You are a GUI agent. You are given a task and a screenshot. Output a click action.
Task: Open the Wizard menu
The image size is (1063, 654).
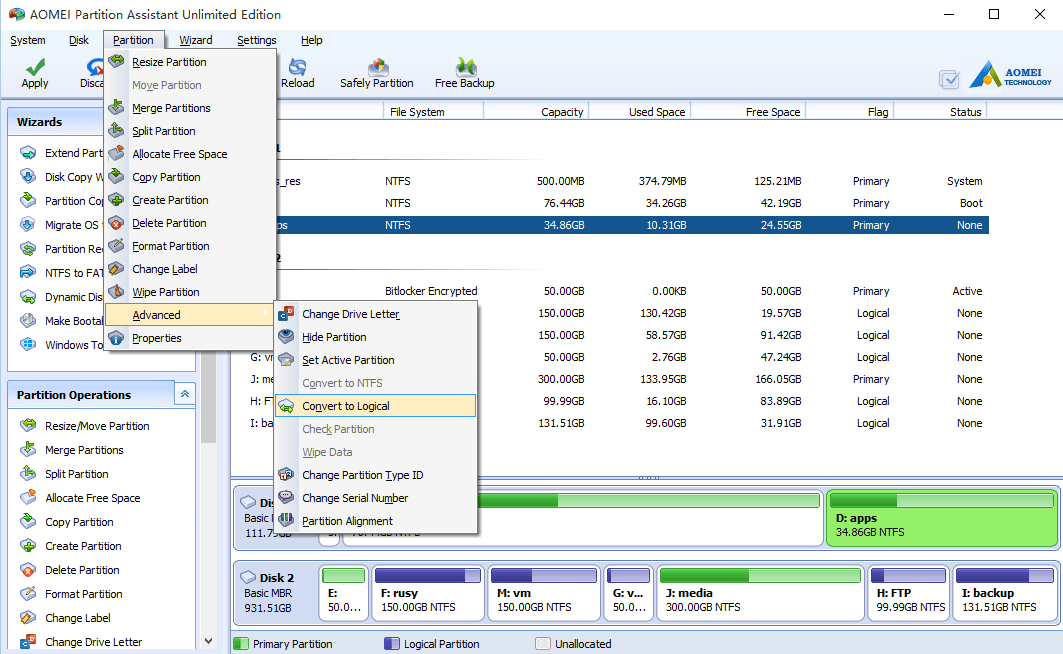point(196,40)
